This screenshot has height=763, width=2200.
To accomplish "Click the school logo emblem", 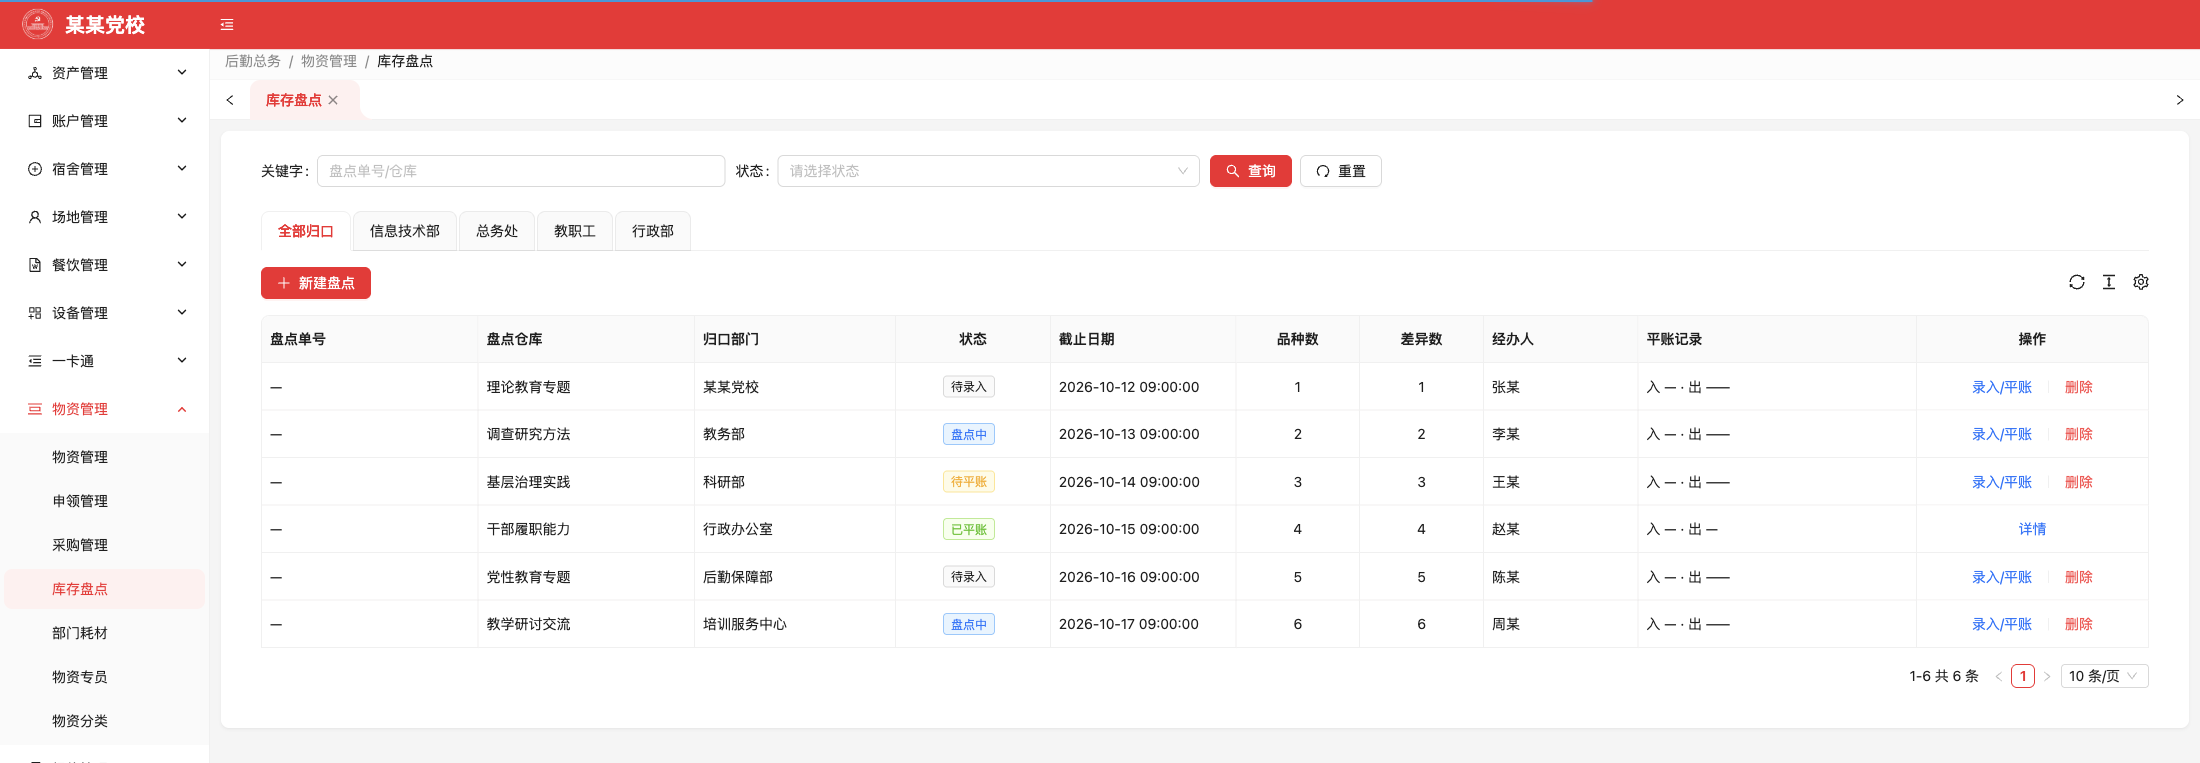I will tap(38, 24).
